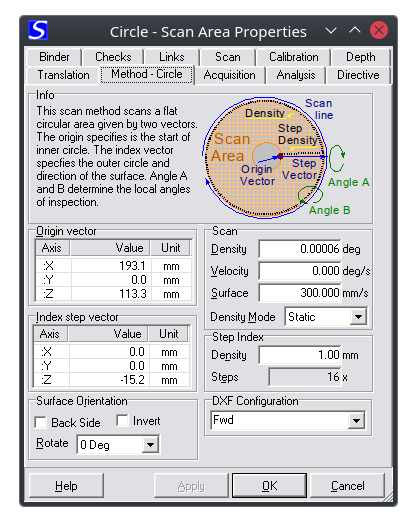Click the Velocity 0.000 deg/s field
Viewport: 417px width, 530px height.
point(300,271)
